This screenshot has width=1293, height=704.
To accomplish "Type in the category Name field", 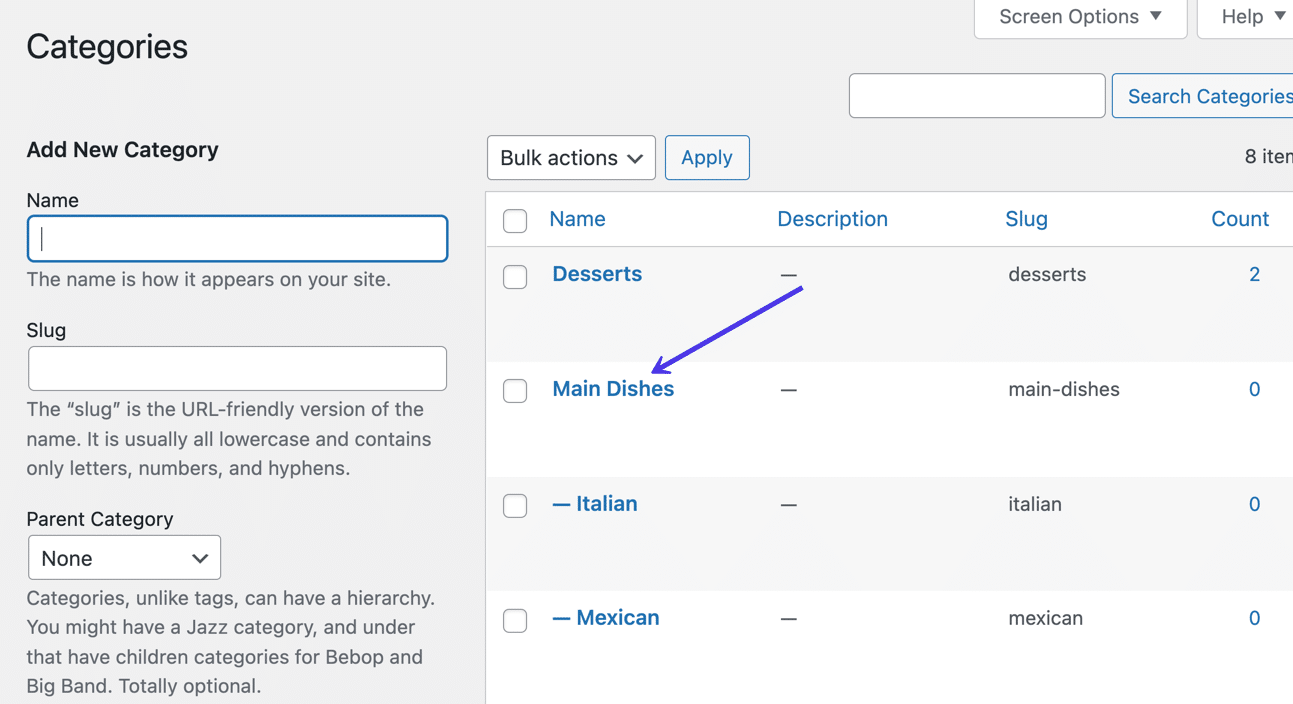I will pyautogui.click(x=236, y=238).
